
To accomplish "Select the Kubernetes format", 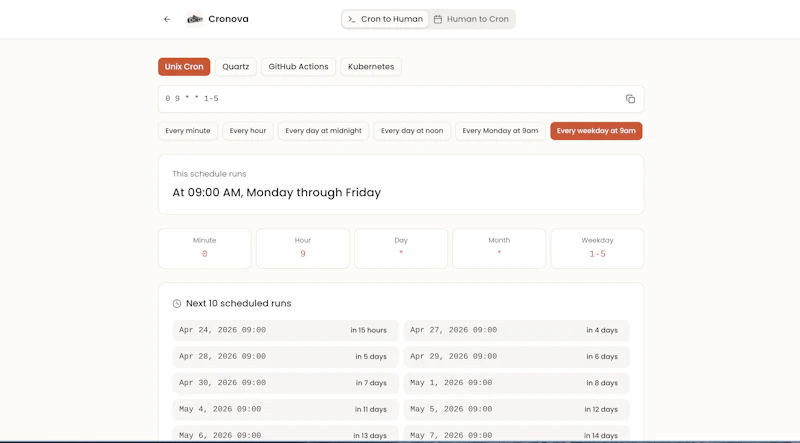I will click(x=371, y=67).
